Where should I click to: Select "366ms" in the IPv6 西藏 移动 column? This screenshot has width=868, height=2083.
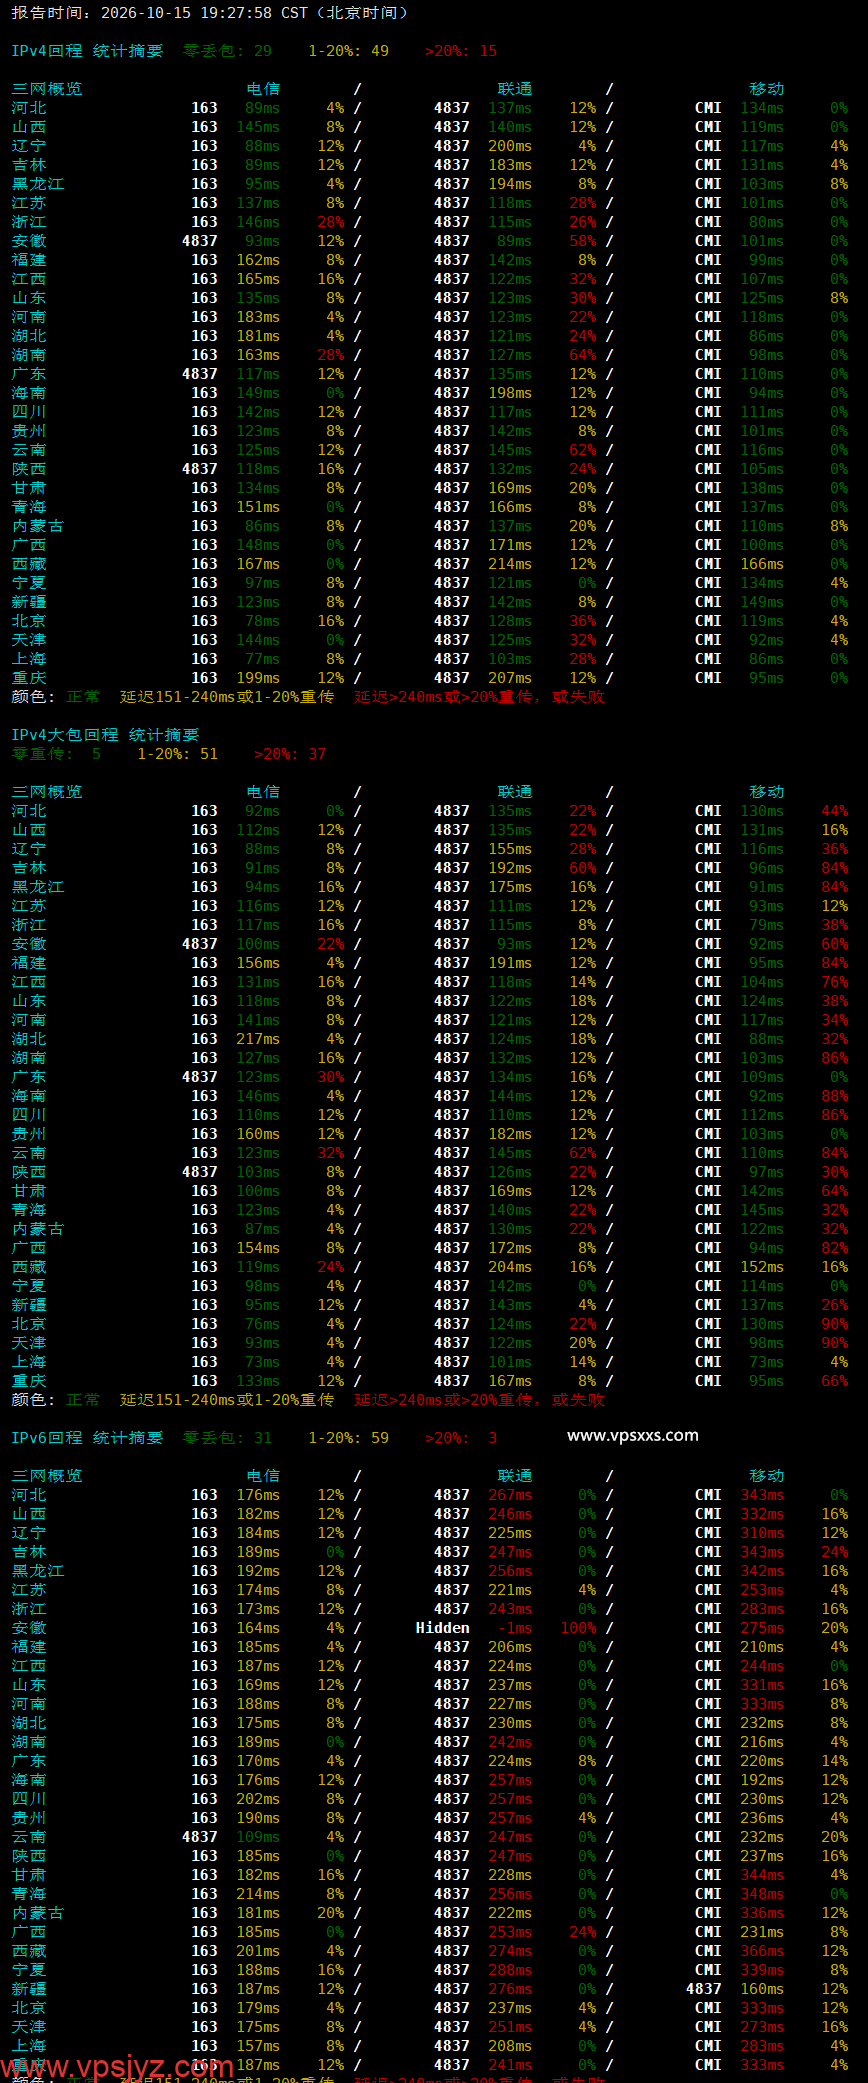pyautogui.click(x=762, y=1951)
